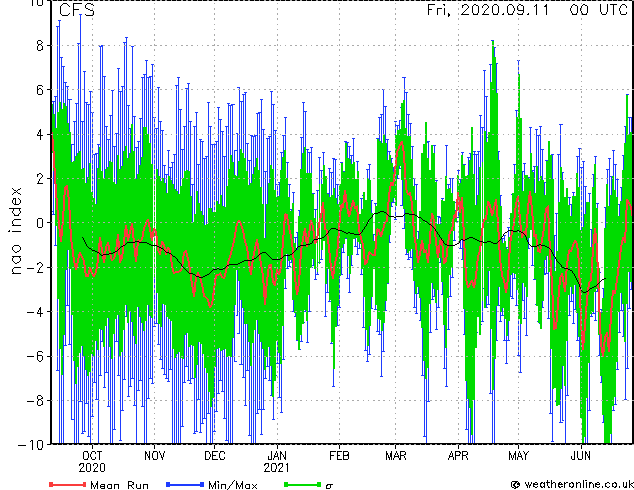This screenshot has width=634, height=490.
Task: Click the y-axis value -2
Action: (x=35, y=268)
